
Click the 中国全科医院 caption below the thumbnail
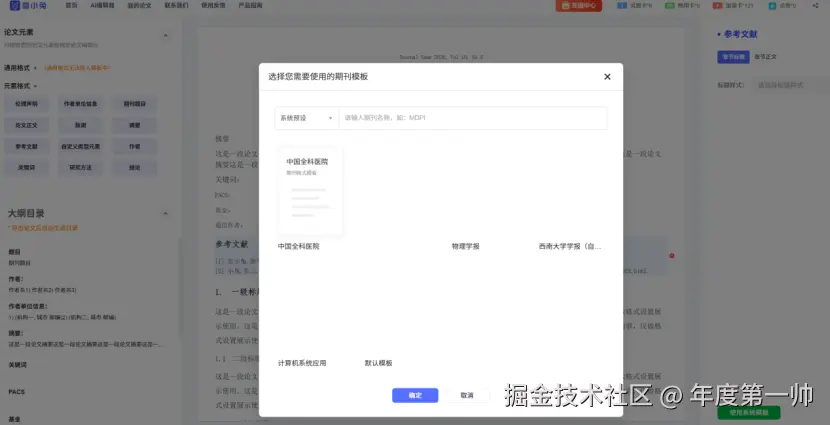coord(299,247)
